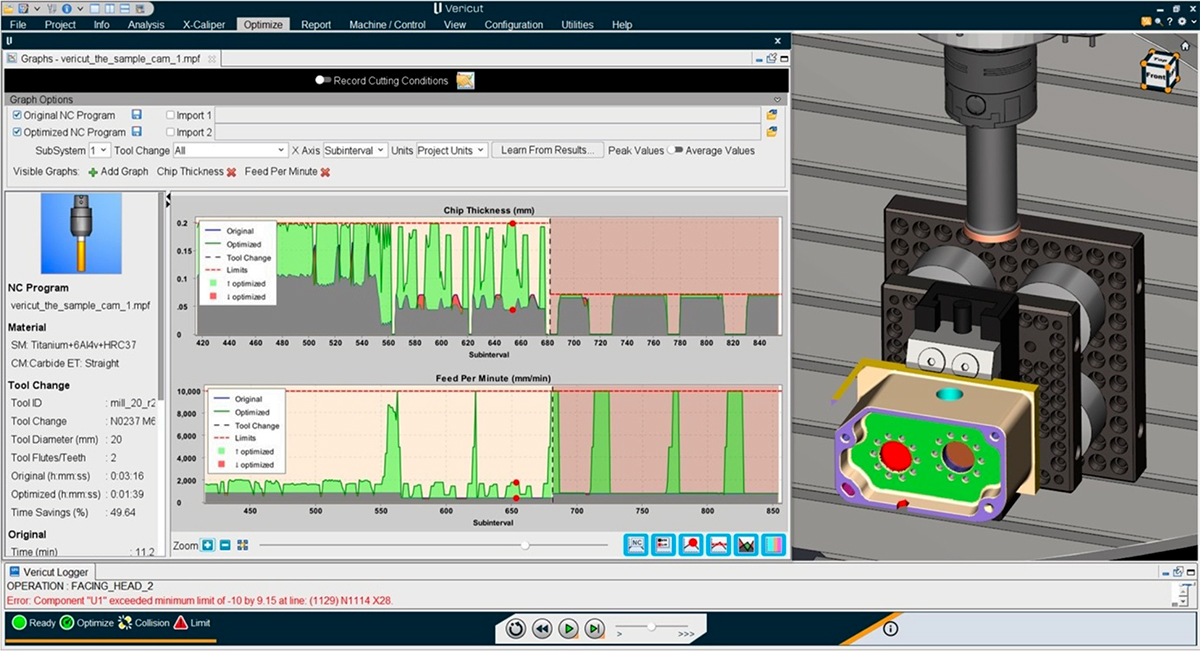This screenshot has height=651, width=1200.
Task: Click the Front face of view cube
Action: click(1156, 74)
